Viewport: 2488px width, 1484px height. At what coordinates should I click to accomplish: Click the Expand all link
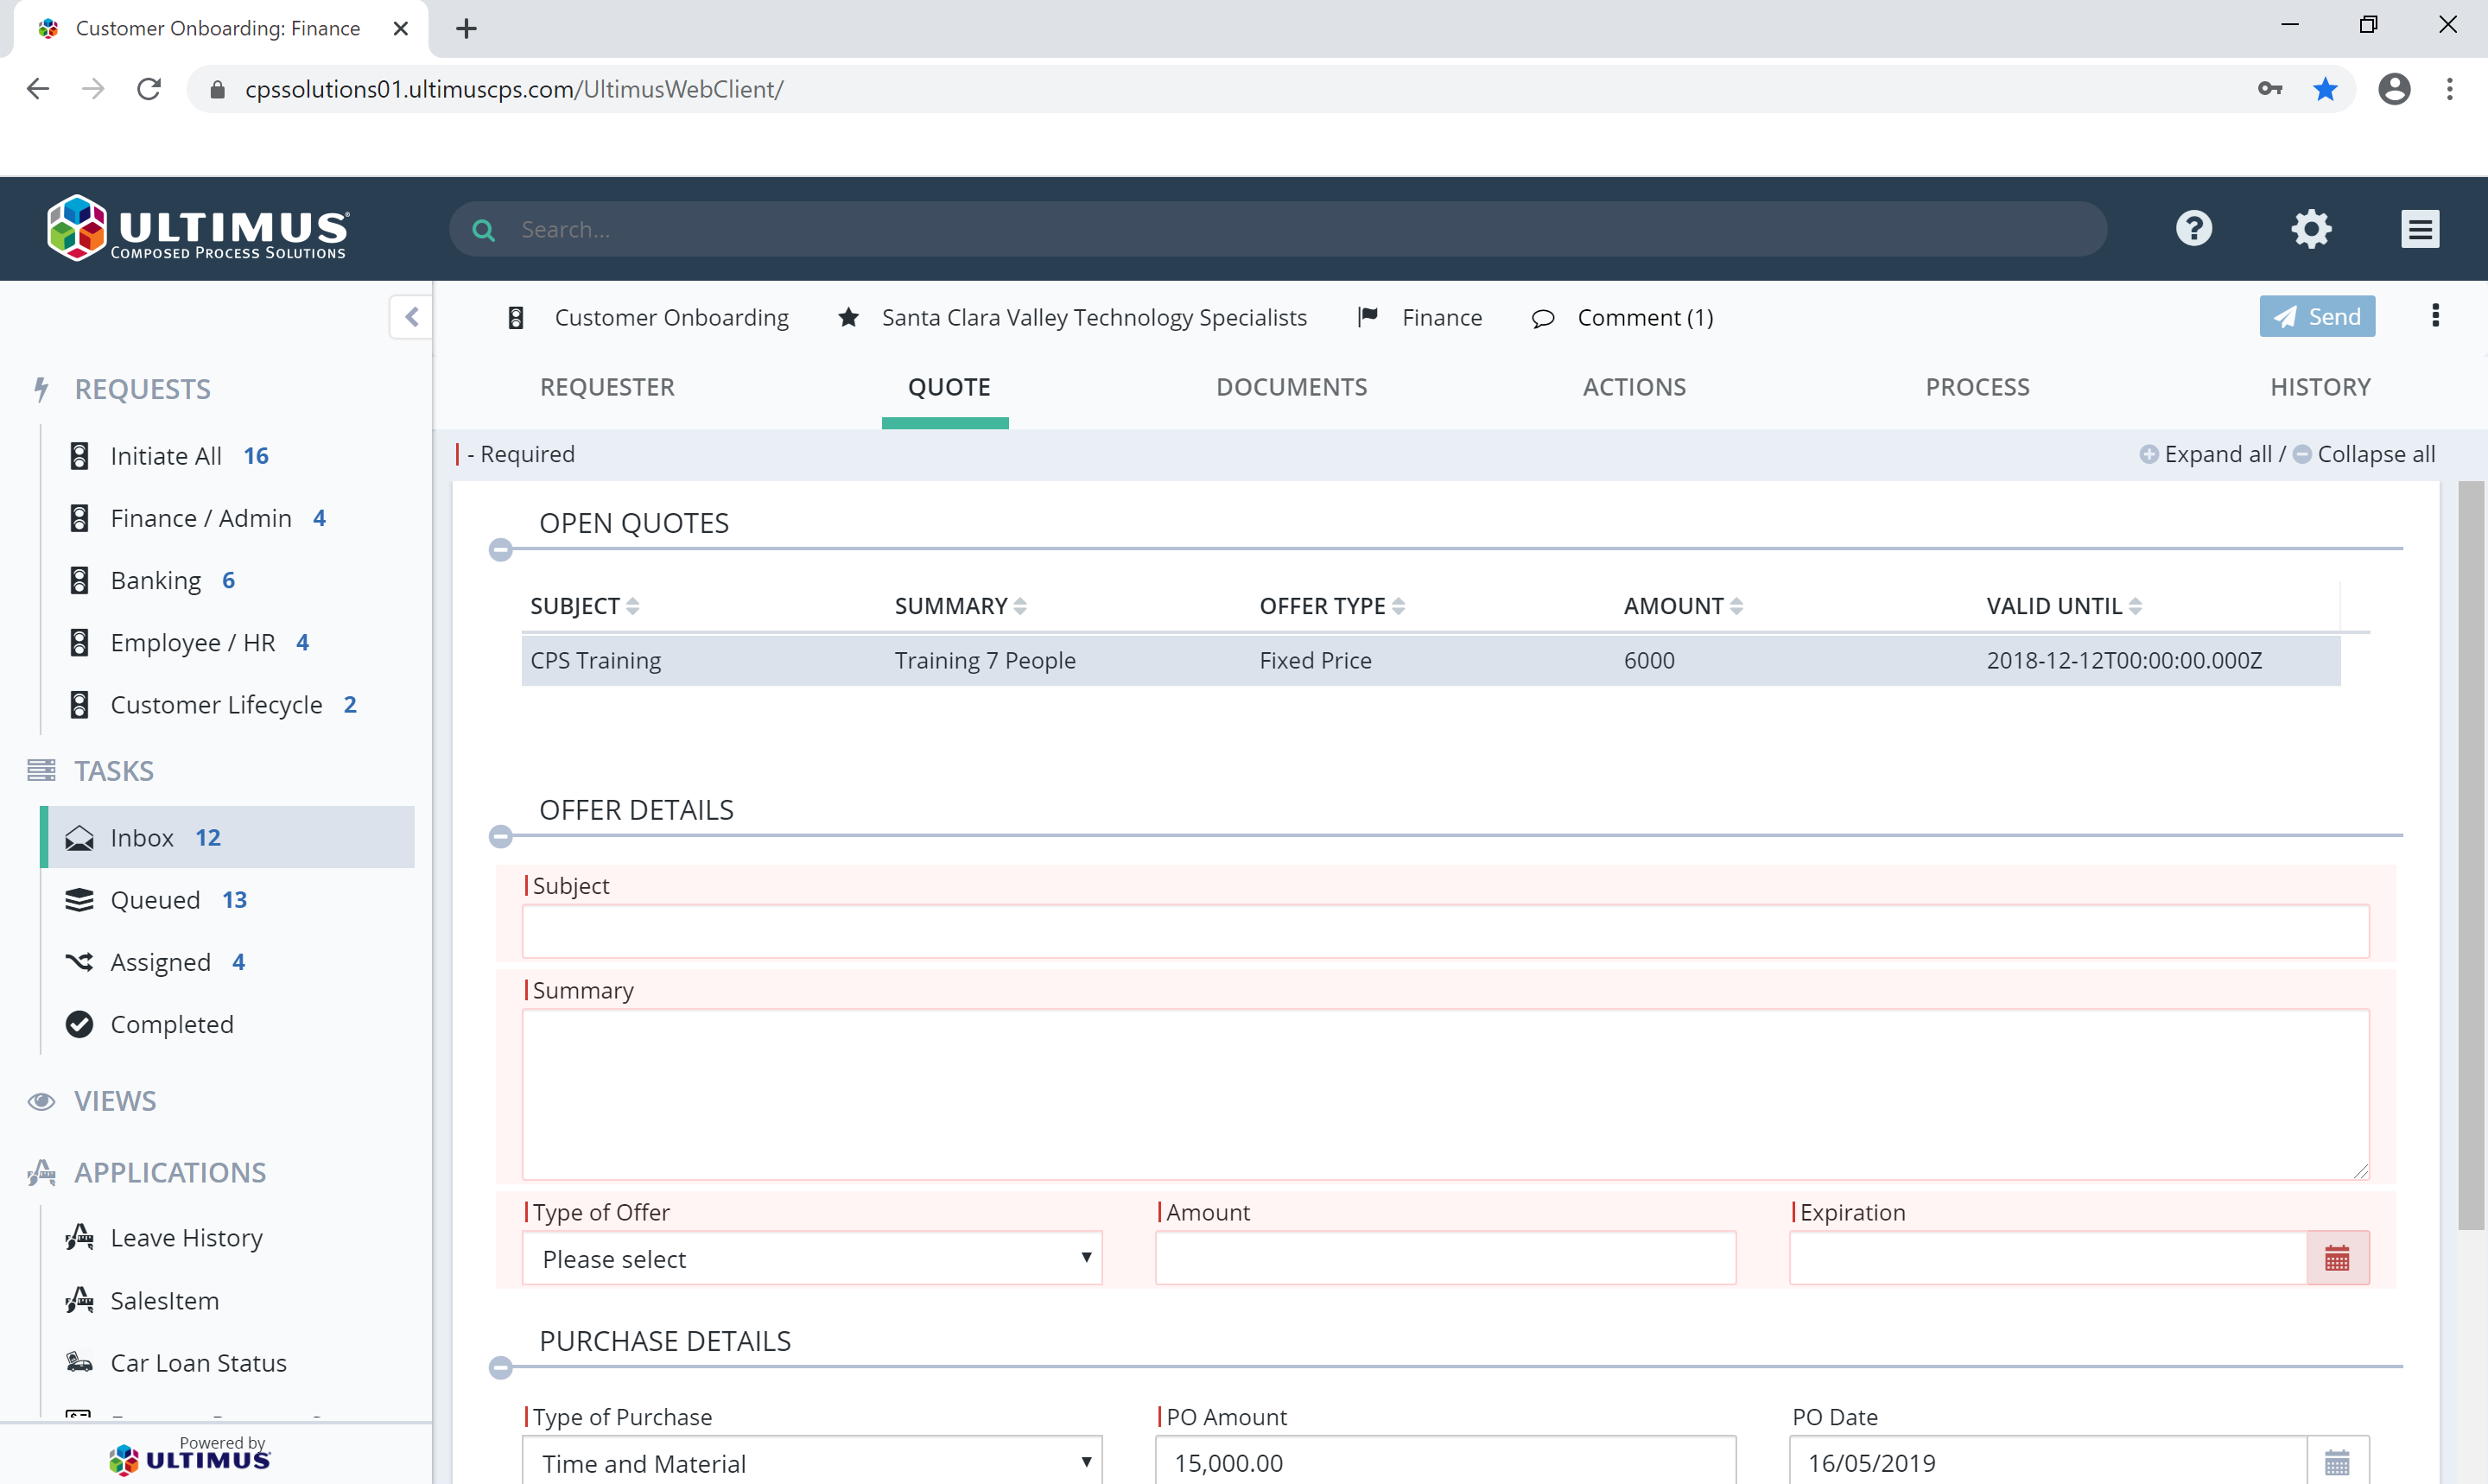pyautogui.click(x=2219, y=453)
